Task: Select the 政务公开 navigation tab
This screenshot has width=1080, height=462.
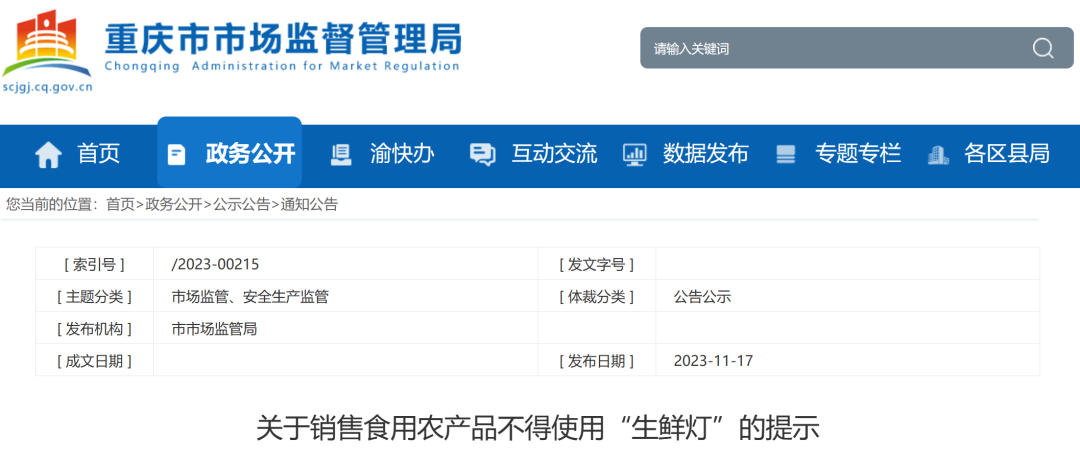Action: coord(250,154)
